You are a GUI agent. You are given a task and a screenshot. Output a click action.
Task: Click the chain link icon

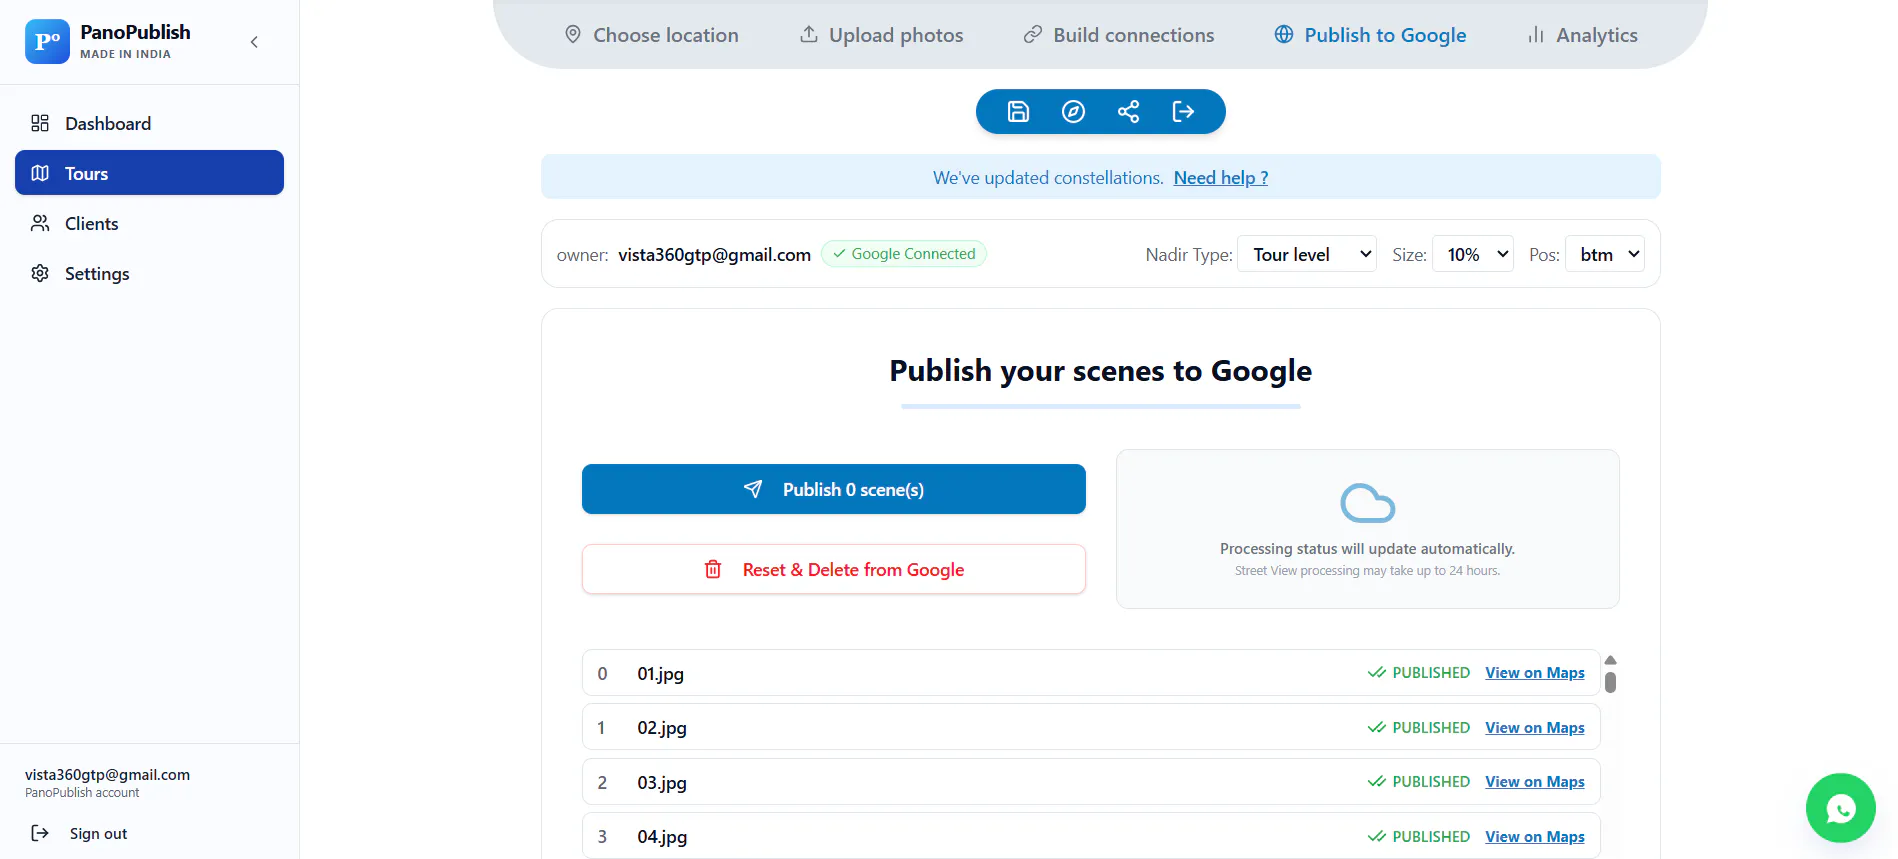[x=1033, y=35]
